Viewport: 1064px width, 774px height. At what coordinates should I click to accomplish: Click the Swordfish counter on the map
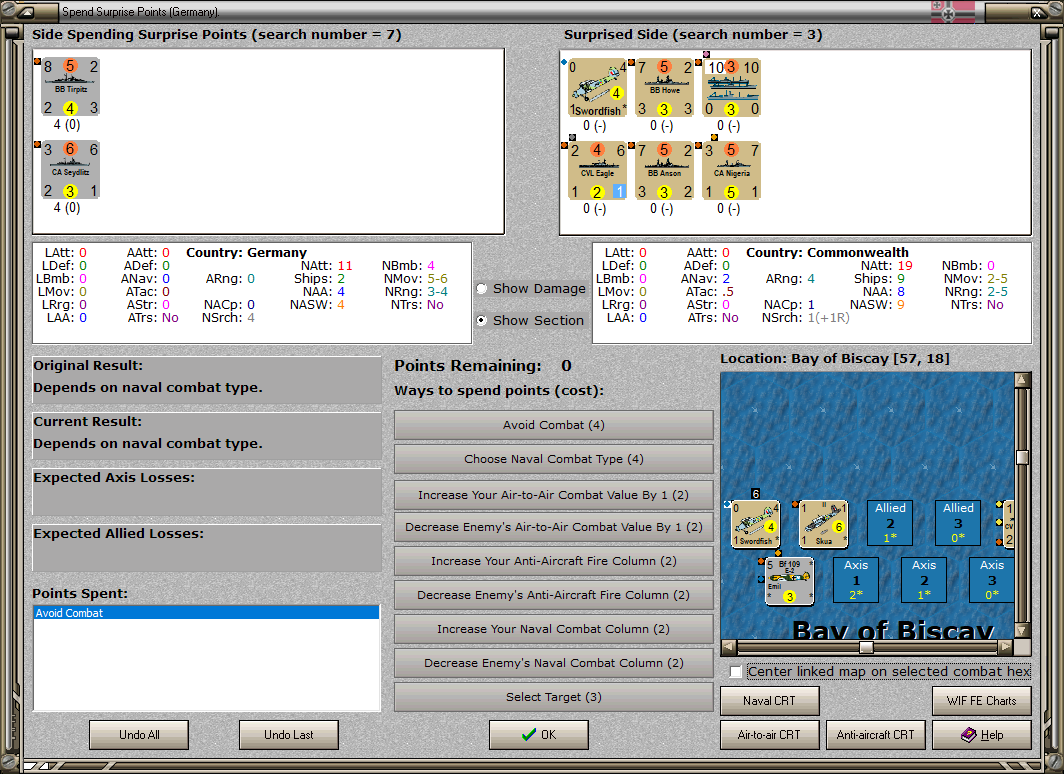coord(756,523)
